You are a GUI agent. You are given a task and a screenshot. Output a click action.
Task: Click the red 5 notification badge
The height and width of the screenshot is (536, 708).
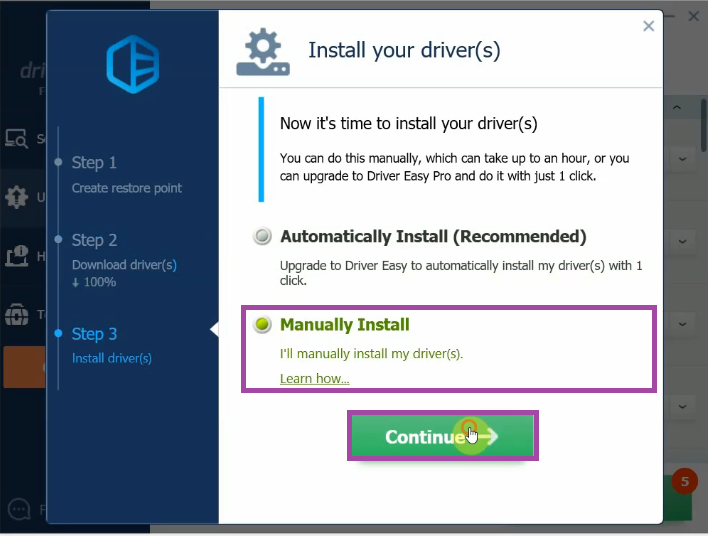point(685,481)
